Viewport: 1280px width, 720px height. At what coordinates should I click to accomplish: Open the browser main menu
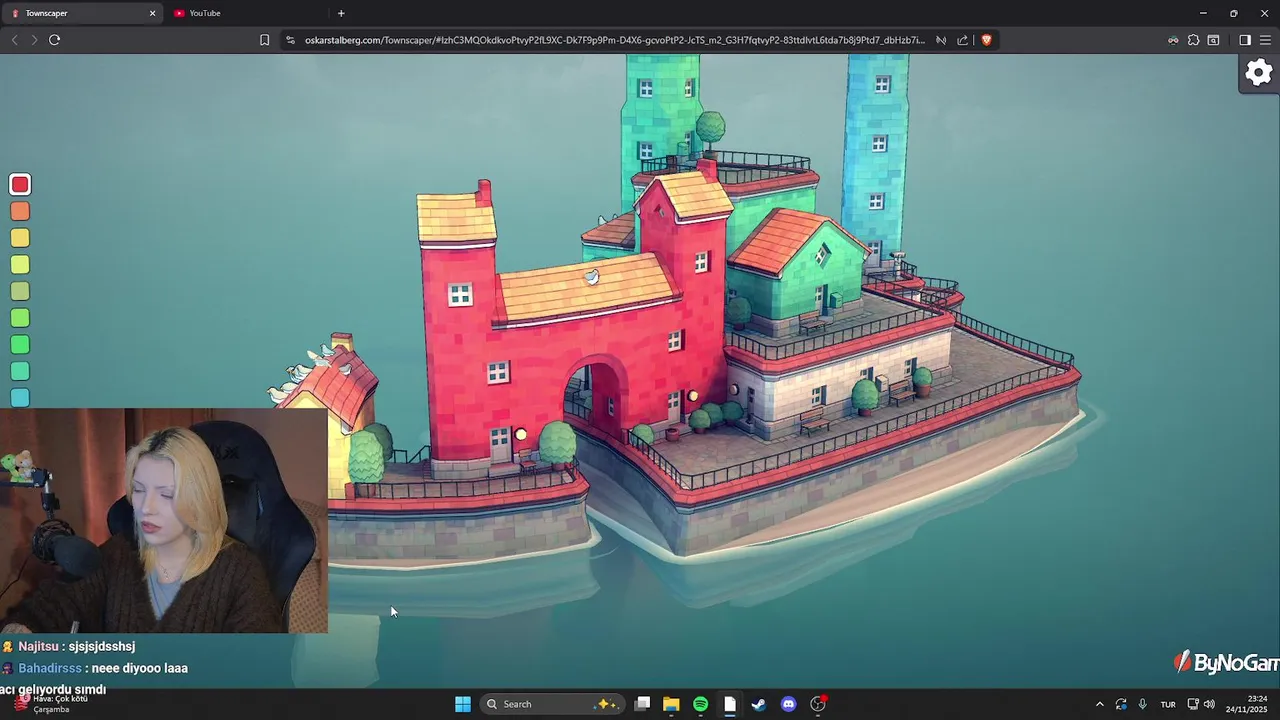pos(1265,40)
